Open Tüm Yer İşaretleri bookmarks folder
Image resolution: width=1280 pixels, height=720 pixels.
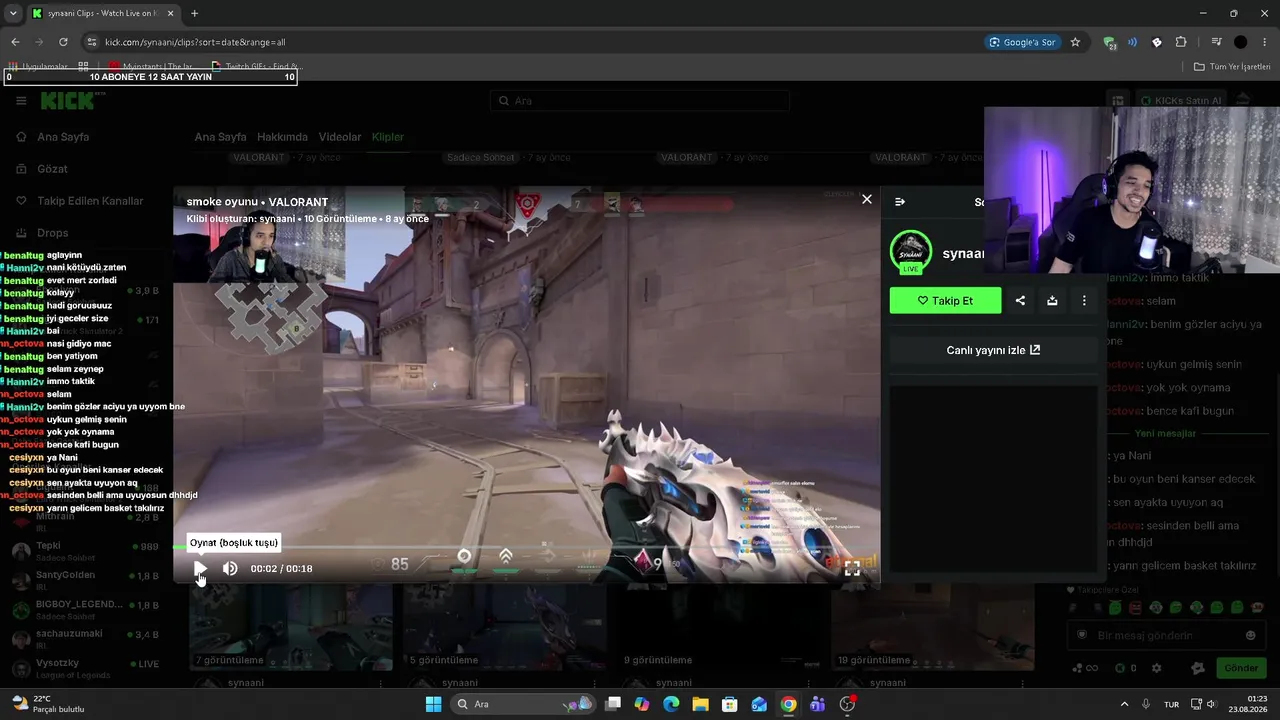(1232, 67)
